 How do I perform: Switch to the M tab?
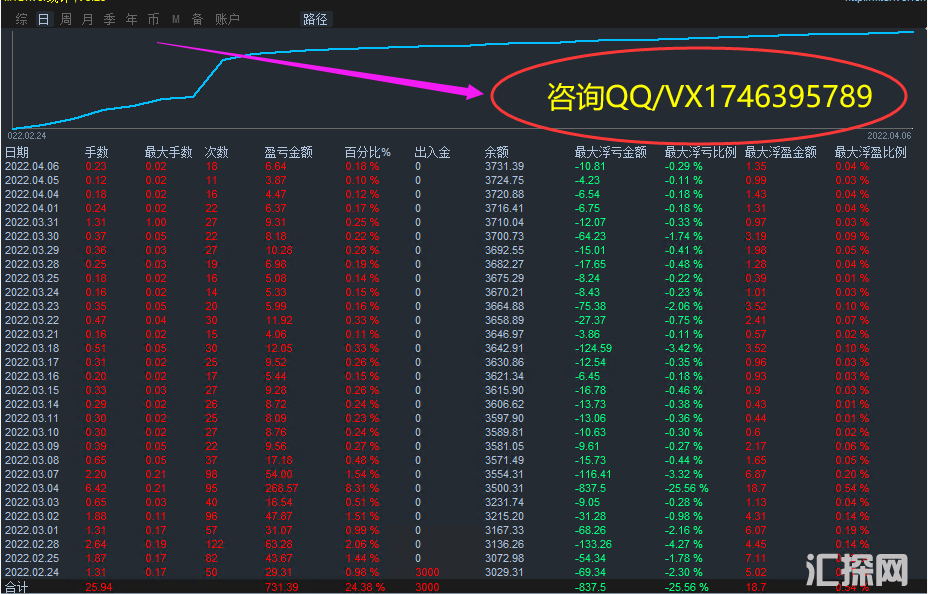click(x=176, y=20)
